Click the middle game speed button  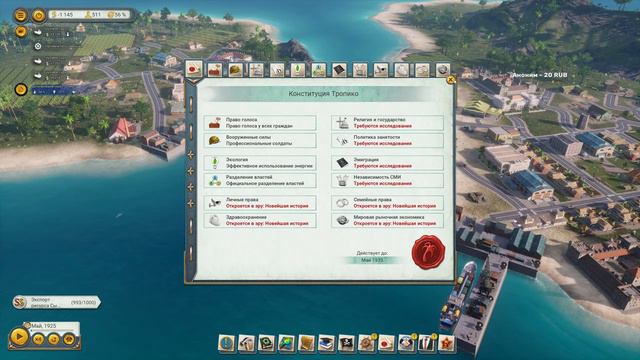coord(53,339)
